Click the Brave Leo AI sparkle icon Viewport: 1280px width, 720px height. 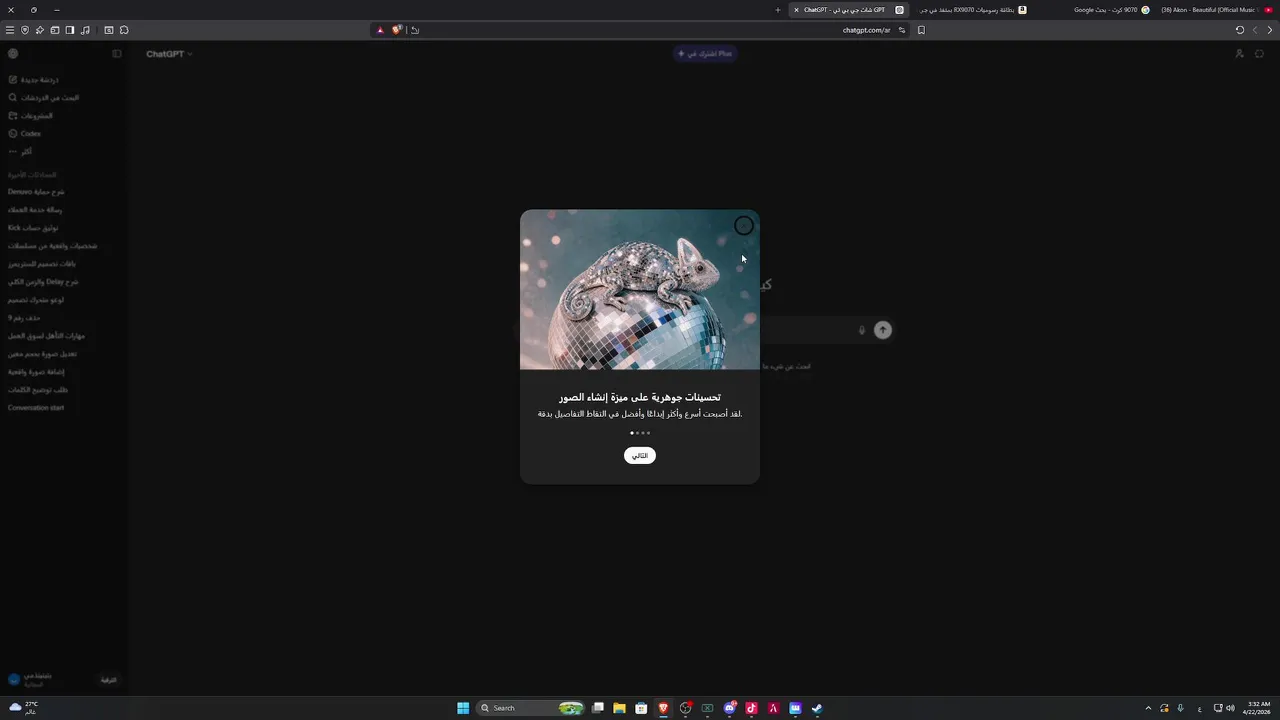pos(40,30)
